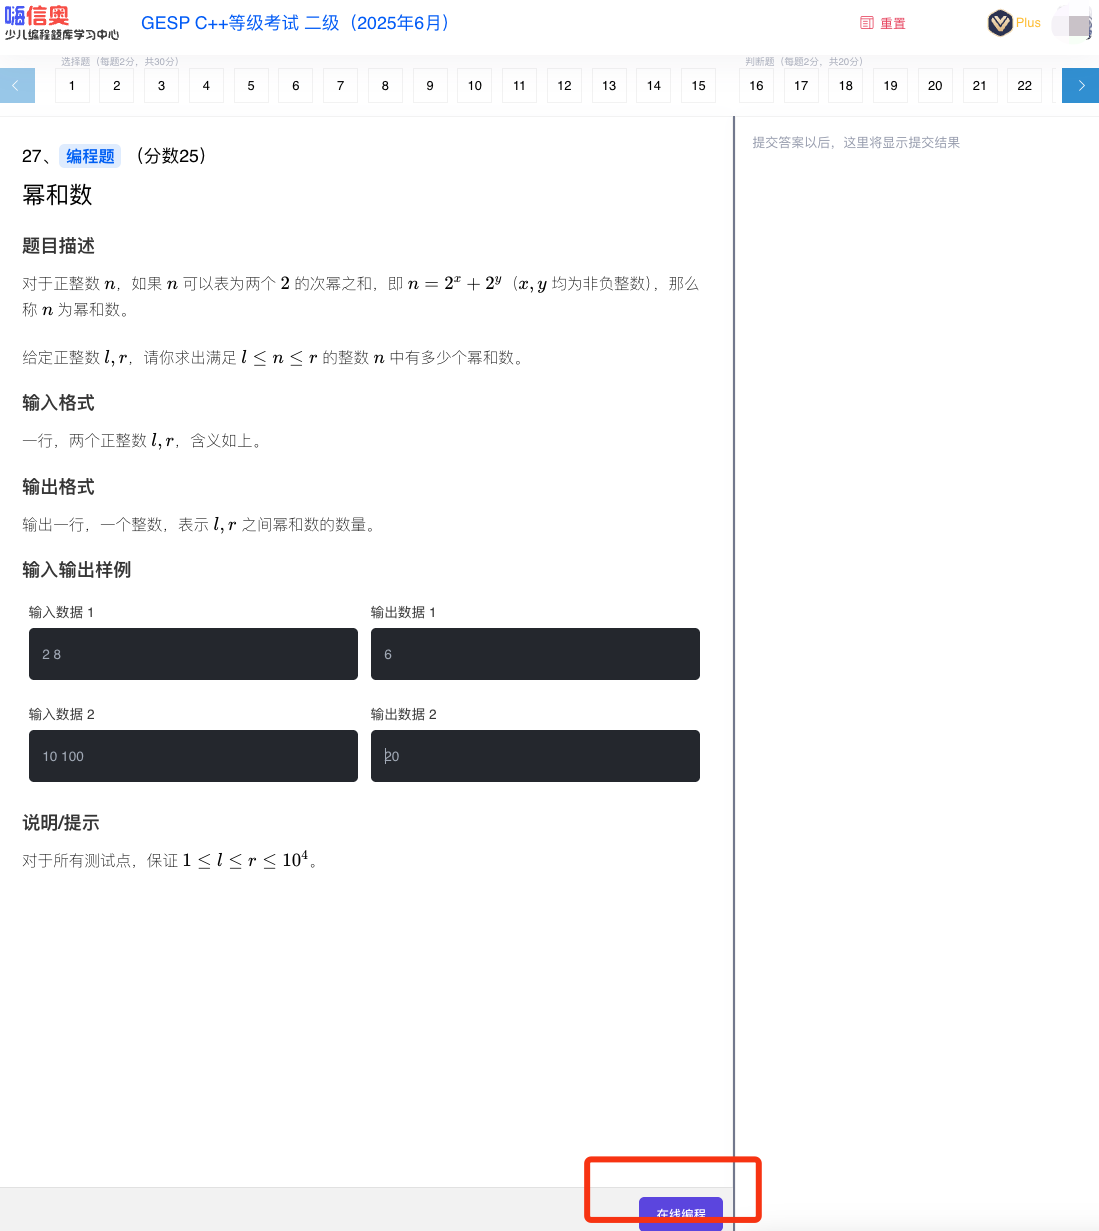Jump to question 5
The height and width of the screenshot is (1231, 1099).
pos(251,86)
